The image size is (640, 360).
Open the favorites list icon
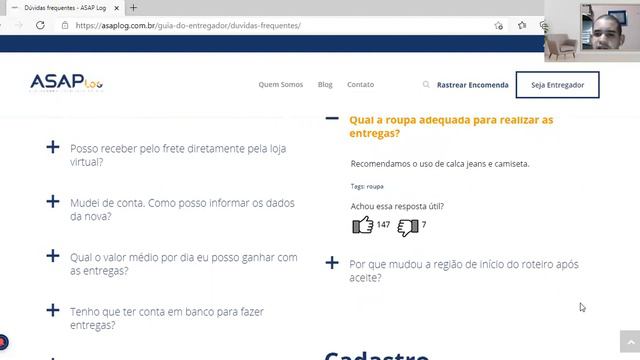pos(522,26)
